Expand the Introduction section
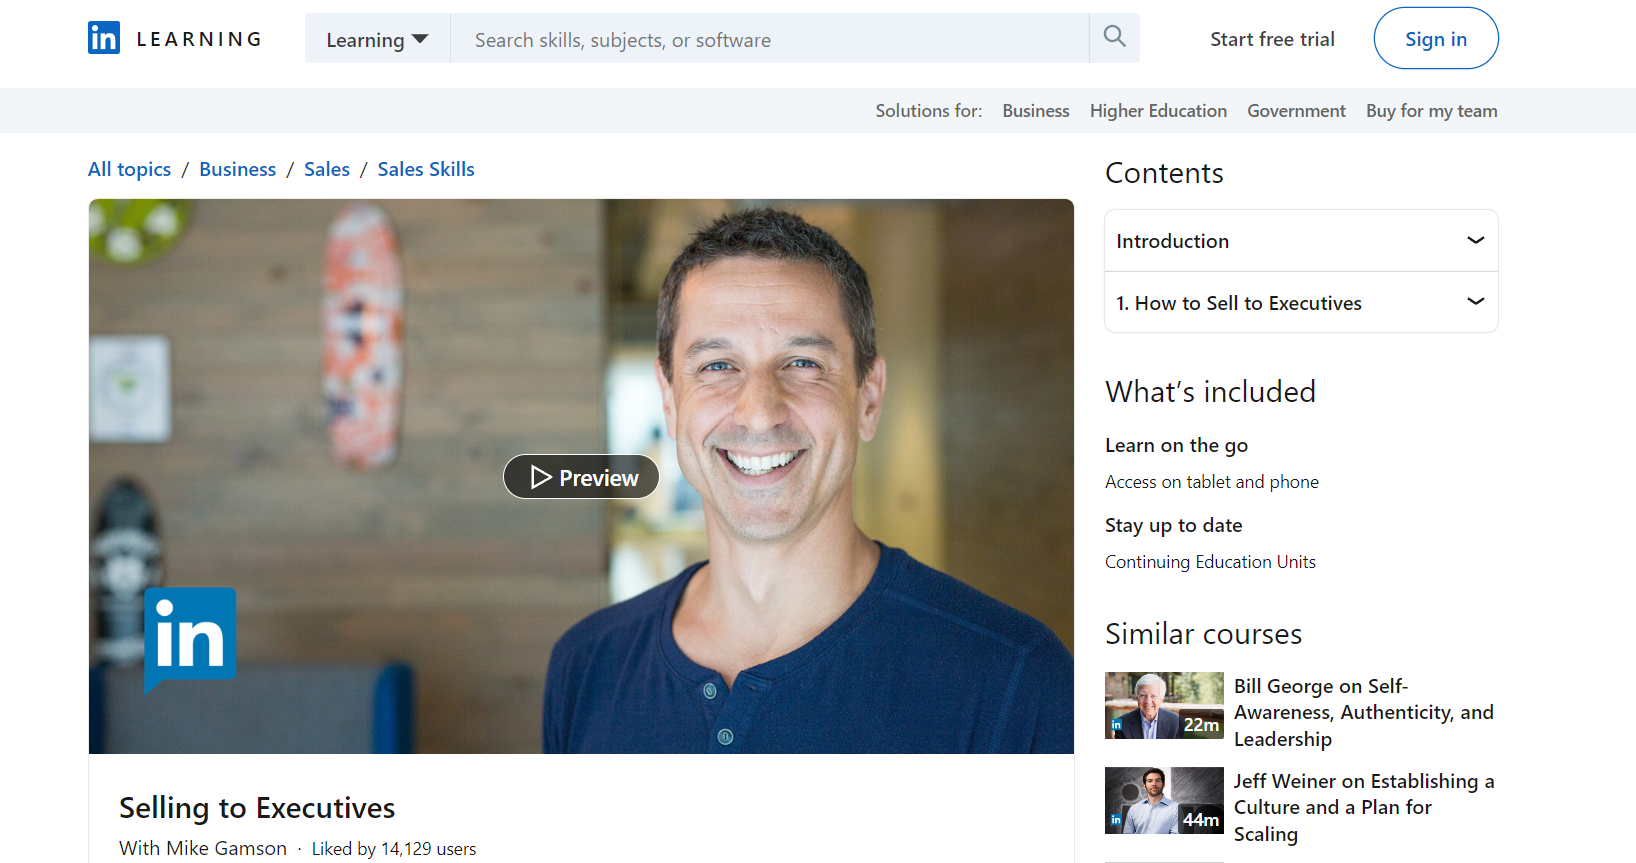Image resolution: width=1636 pixels, height=863 pixels. pos(1300,241)
